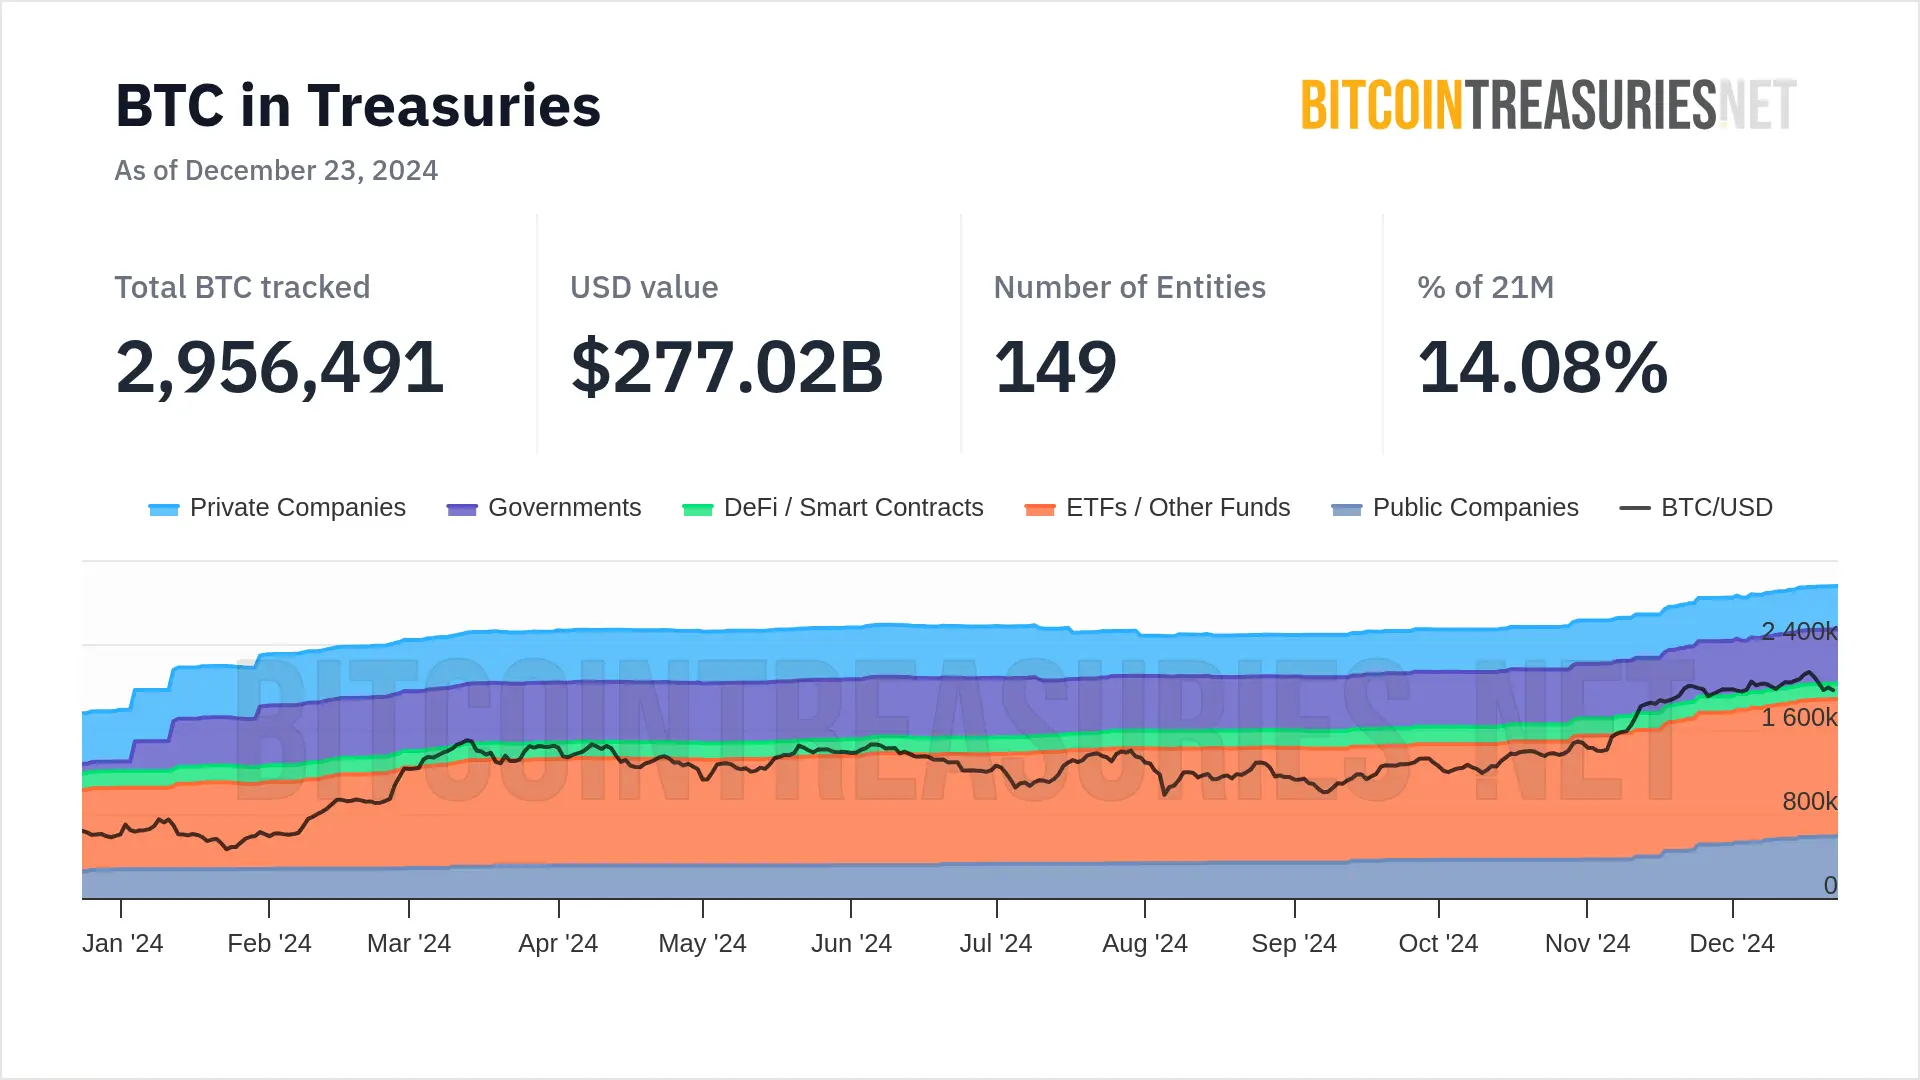Click the Jan '24 axis tick label
The width and height of the screenshot is (1920, 1080).
pos(122,943)
